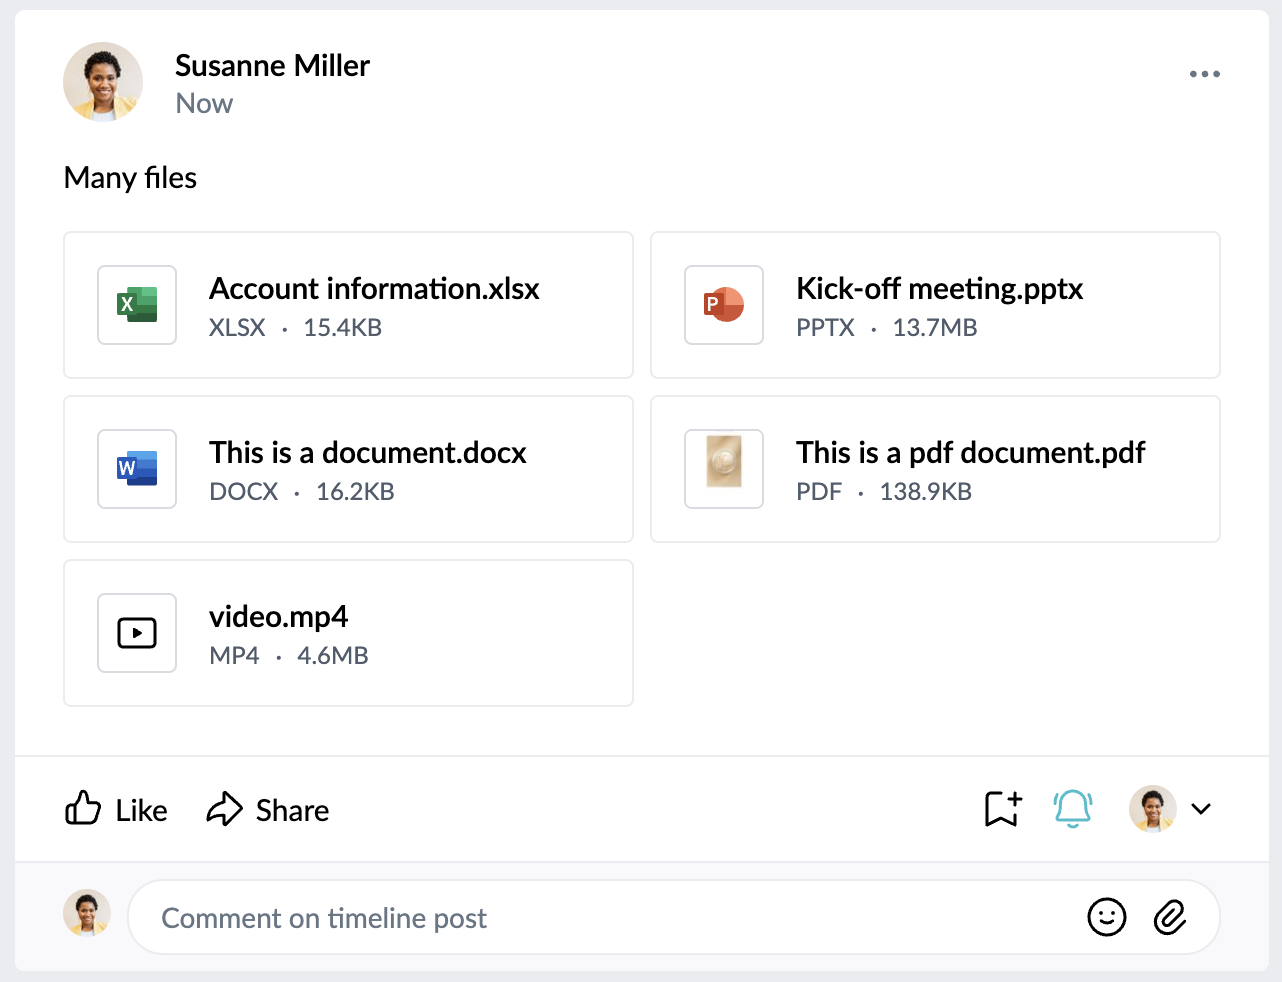Expand the user switcher chevron dropdown
The height and width of the screenshot is (982, 1282).
click(1201, 809)
